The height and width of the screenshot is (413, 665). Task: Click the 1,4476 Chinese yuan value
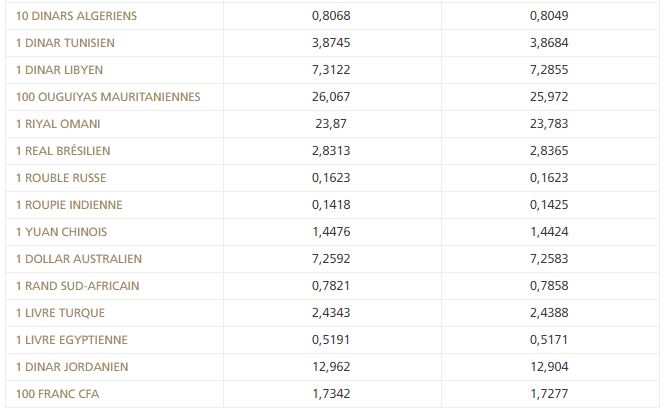(332, 233)
